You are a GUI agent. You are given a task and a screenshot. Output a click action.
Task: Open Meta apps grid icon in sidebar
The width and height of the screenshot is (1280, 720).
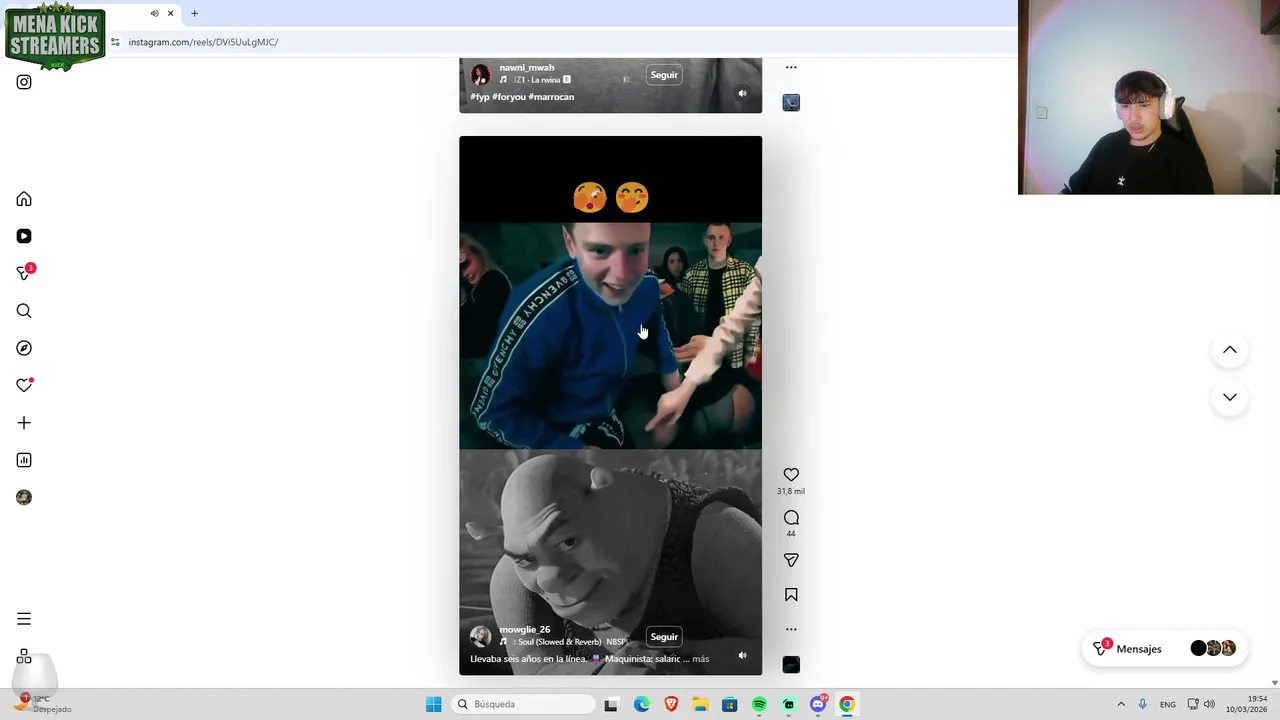pos(24,657)
